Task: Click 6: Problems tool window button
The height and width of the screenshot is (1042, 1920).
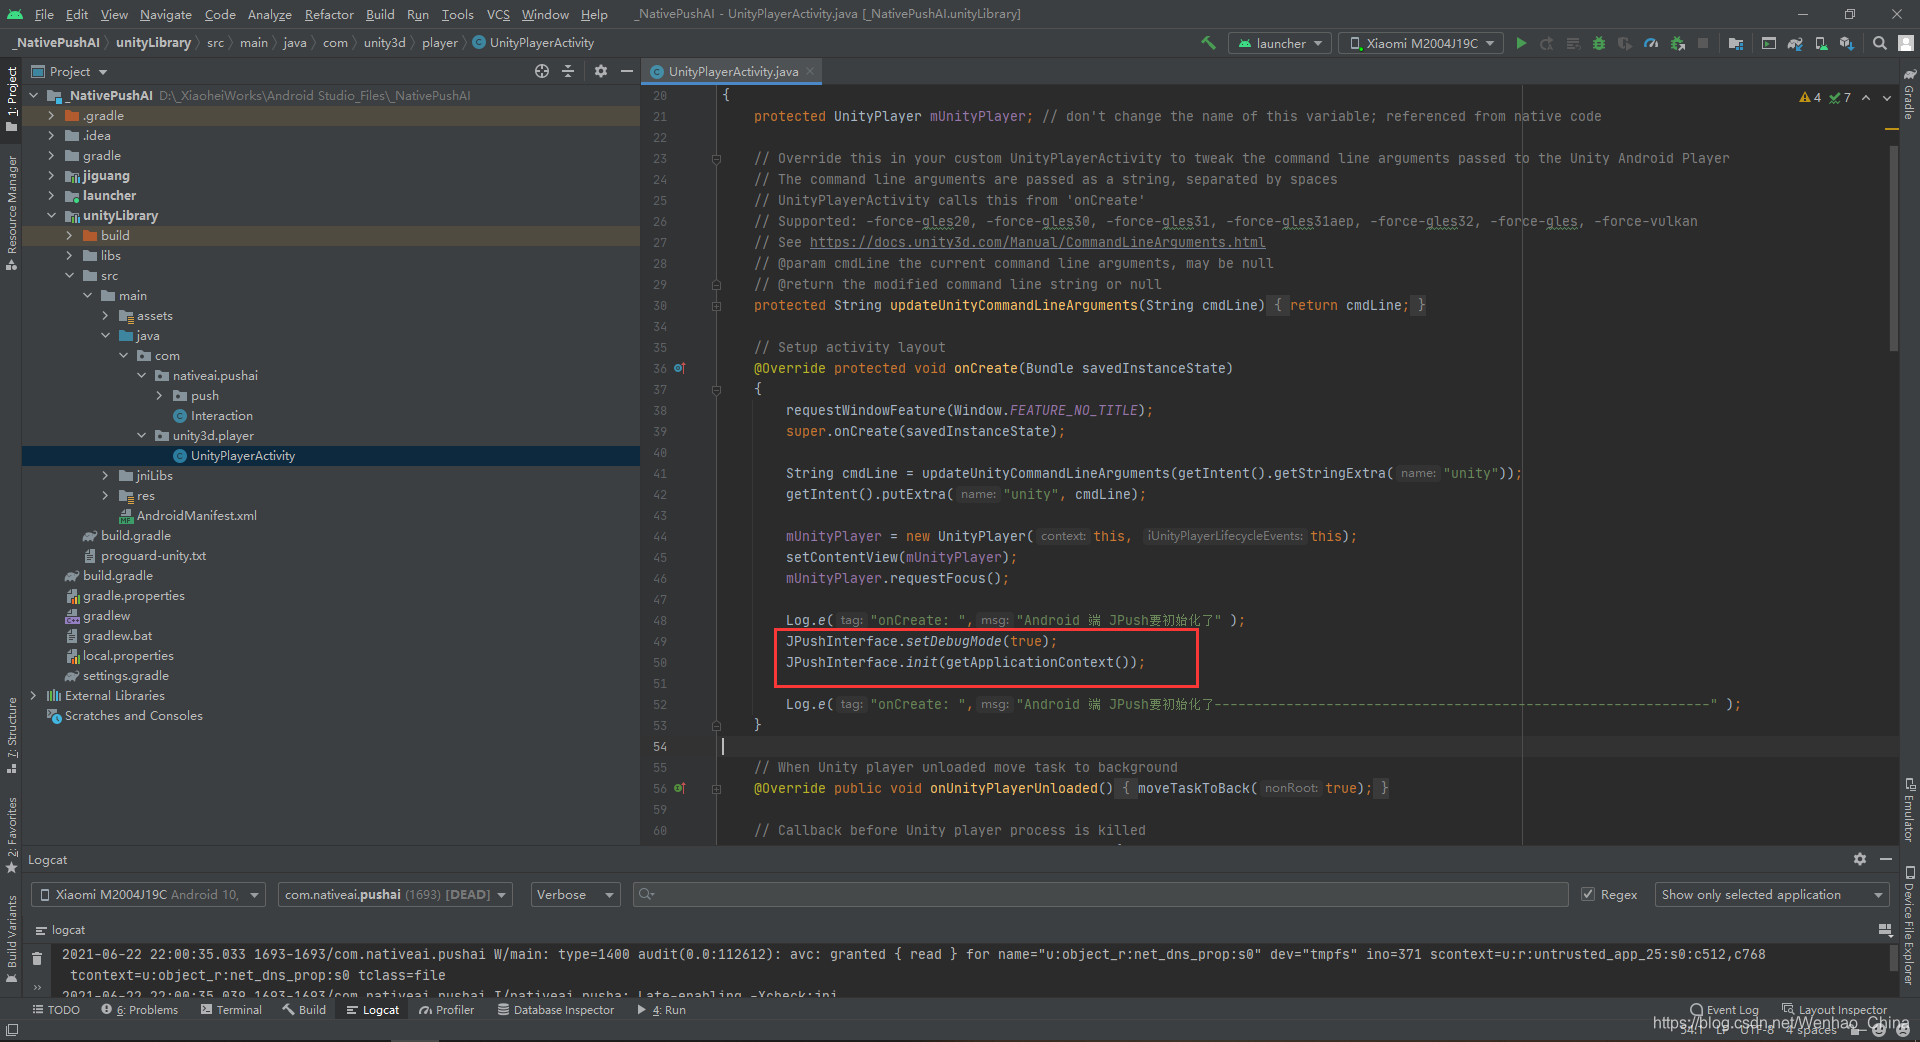Action: [x=139, y=1010]
